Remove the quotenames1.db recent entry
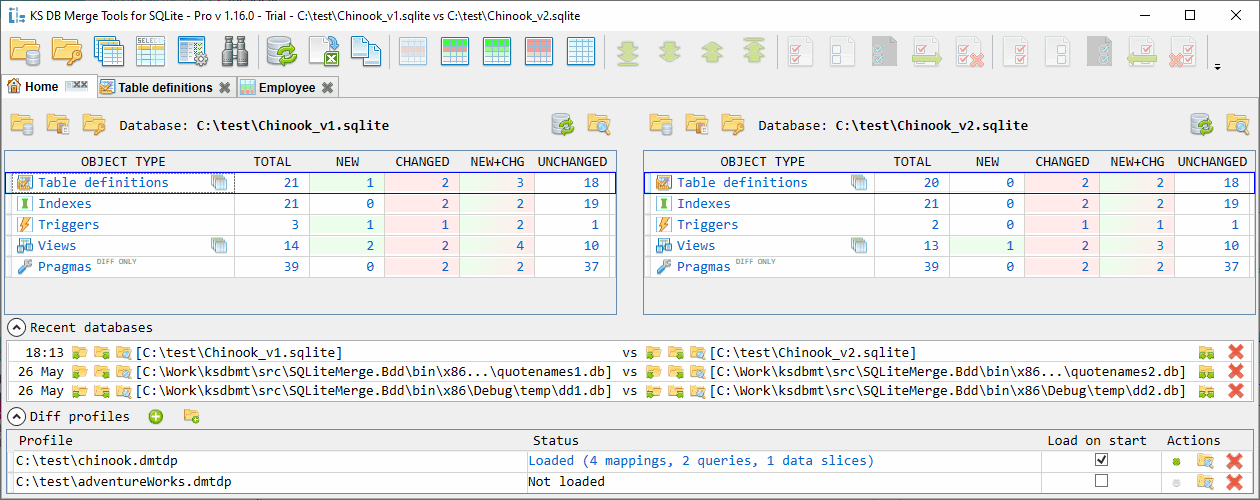1260x500 pixels. (x=1235, y=371)
